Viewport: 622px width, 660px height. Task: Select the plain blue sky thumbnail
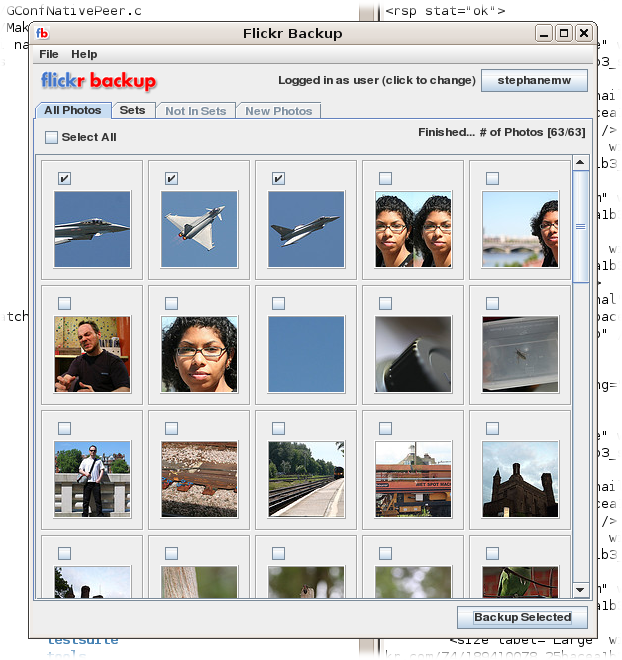[306, 354]
